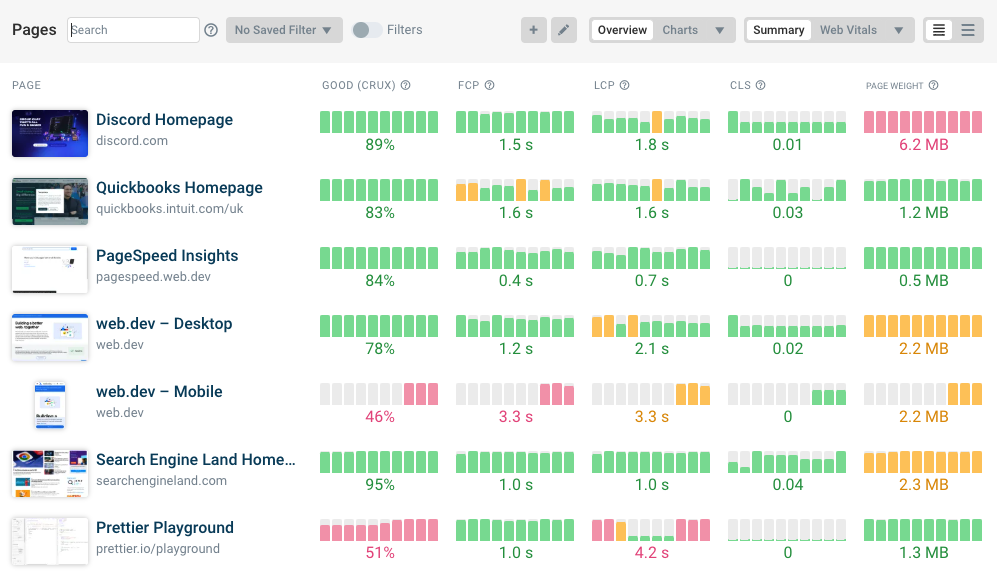Open the web.dev – Desktop link

coord(164,324)
